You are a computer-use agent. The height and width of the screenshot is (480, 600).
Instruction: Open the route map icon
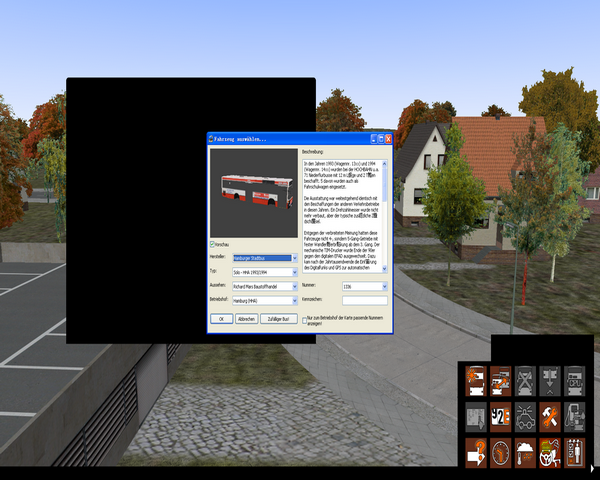[476, 417]
